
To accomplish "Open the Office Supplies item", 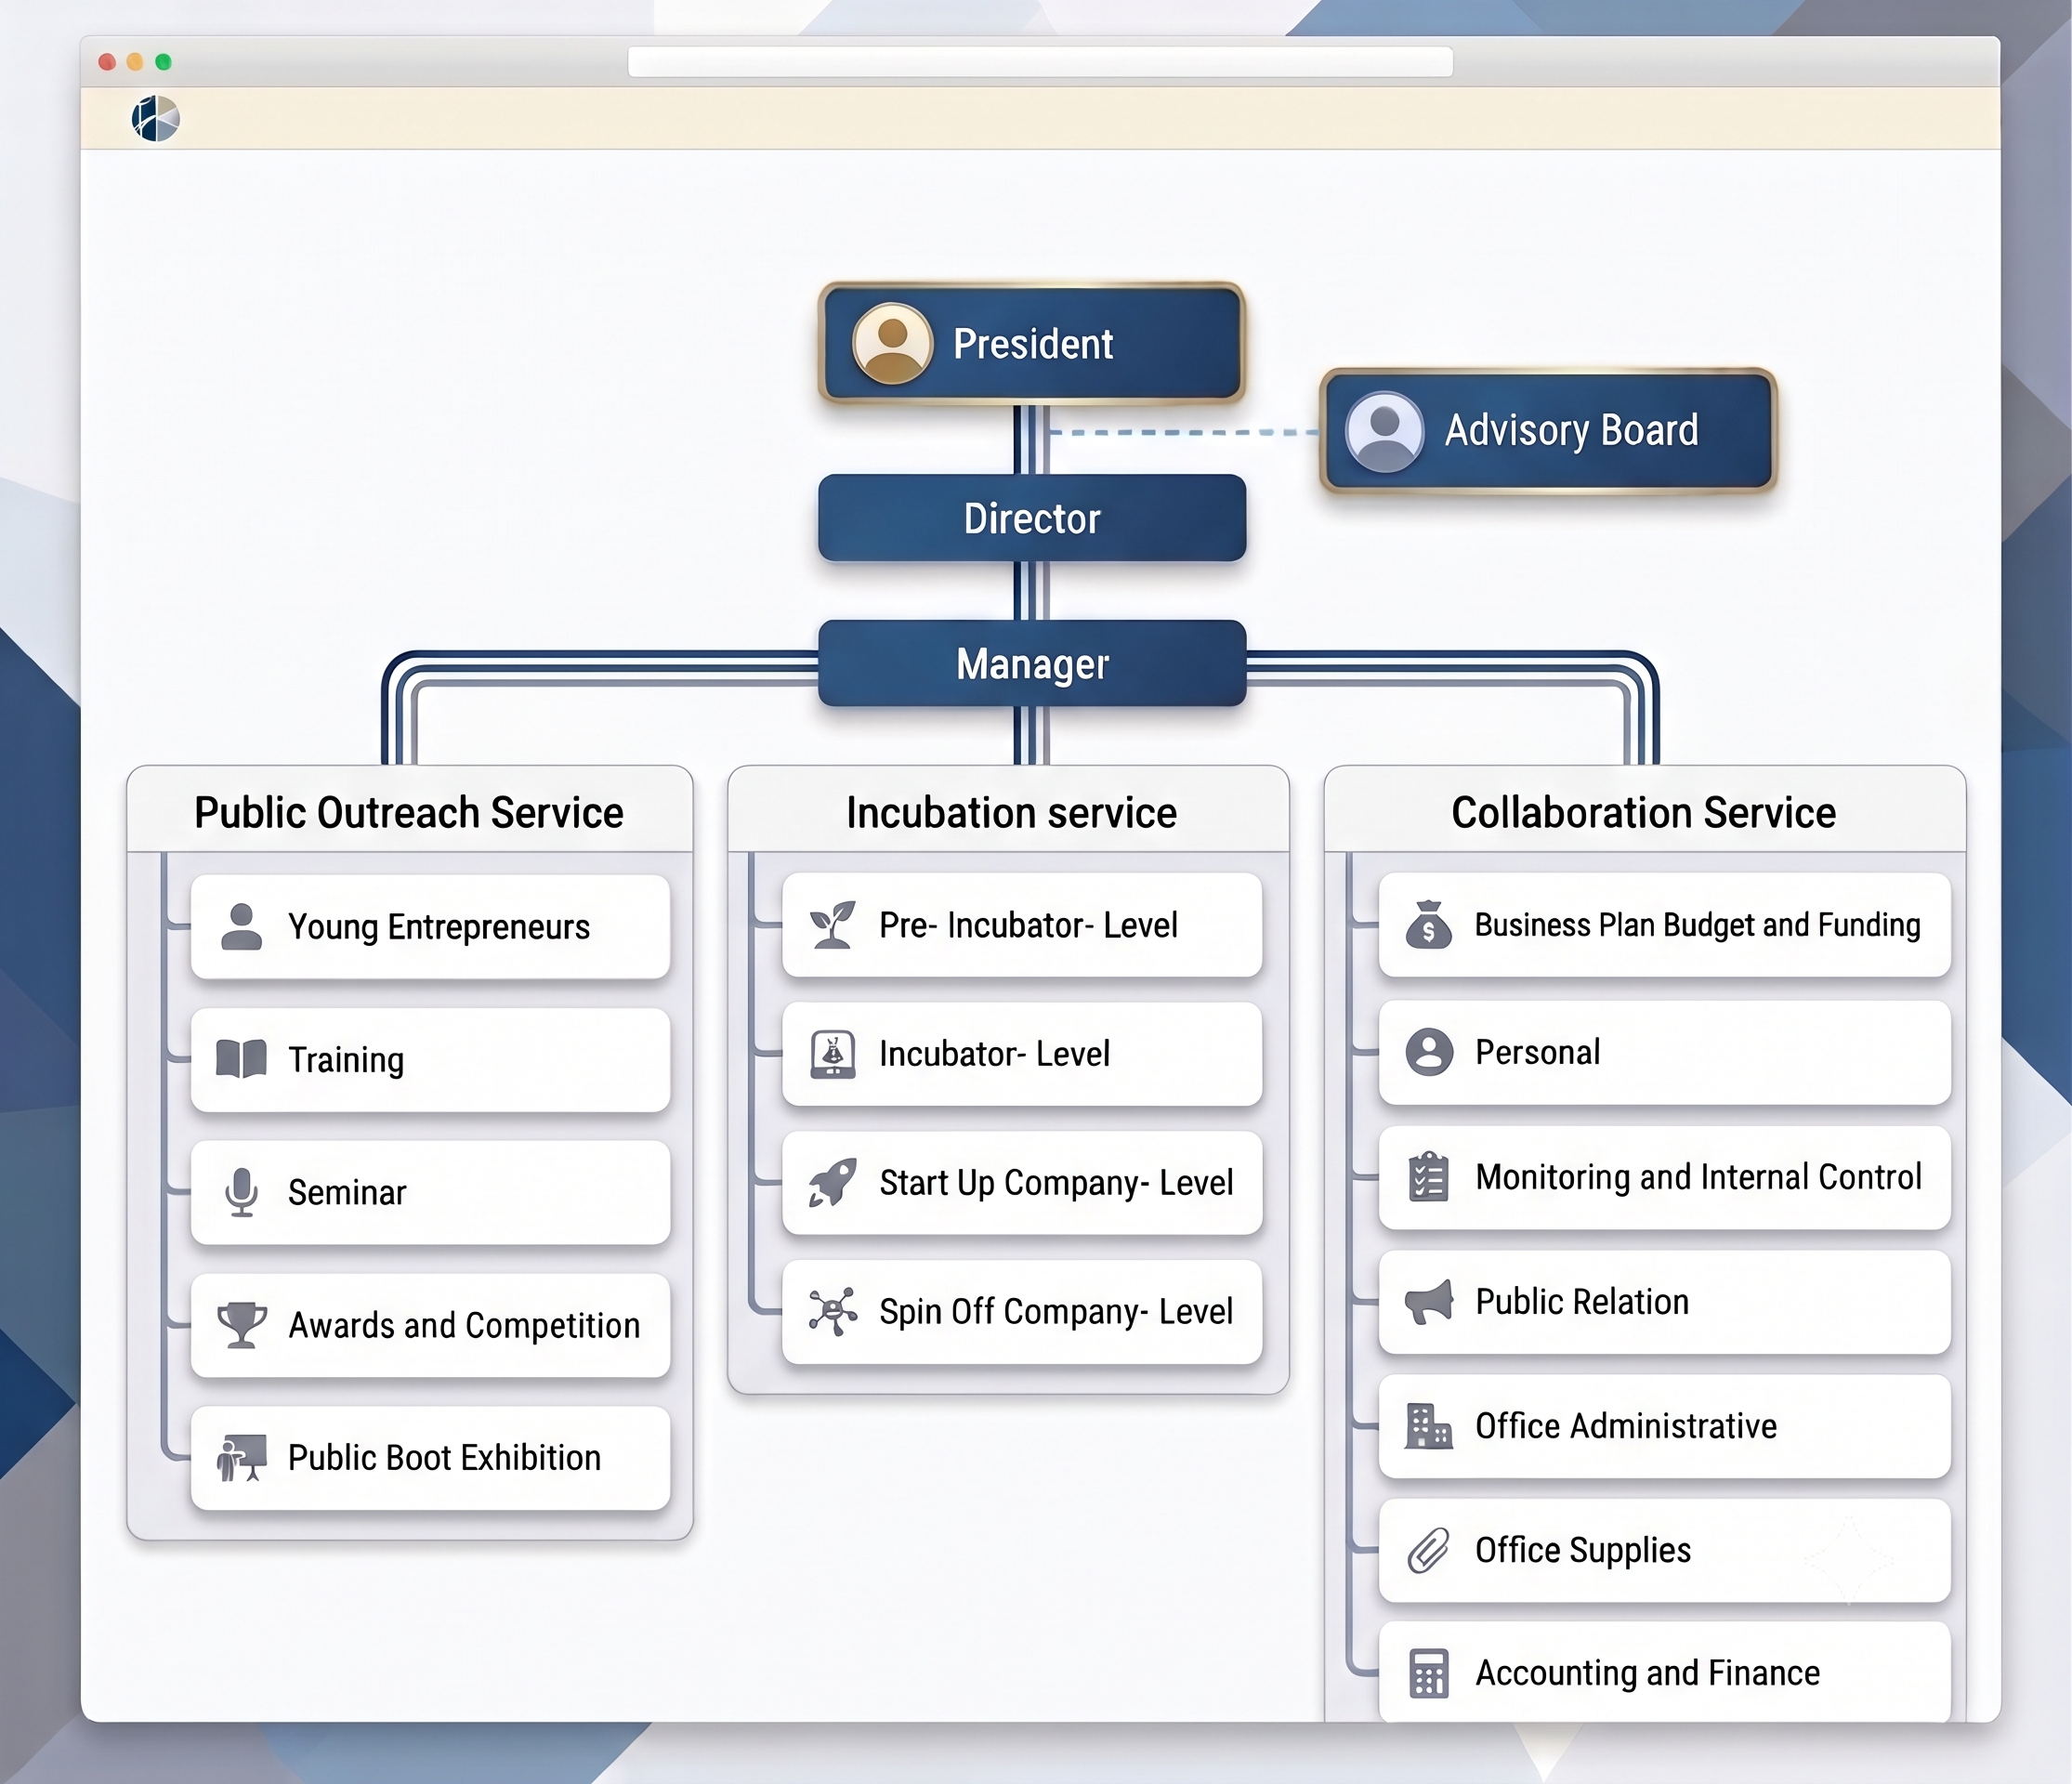I will coord(1665,1550).
